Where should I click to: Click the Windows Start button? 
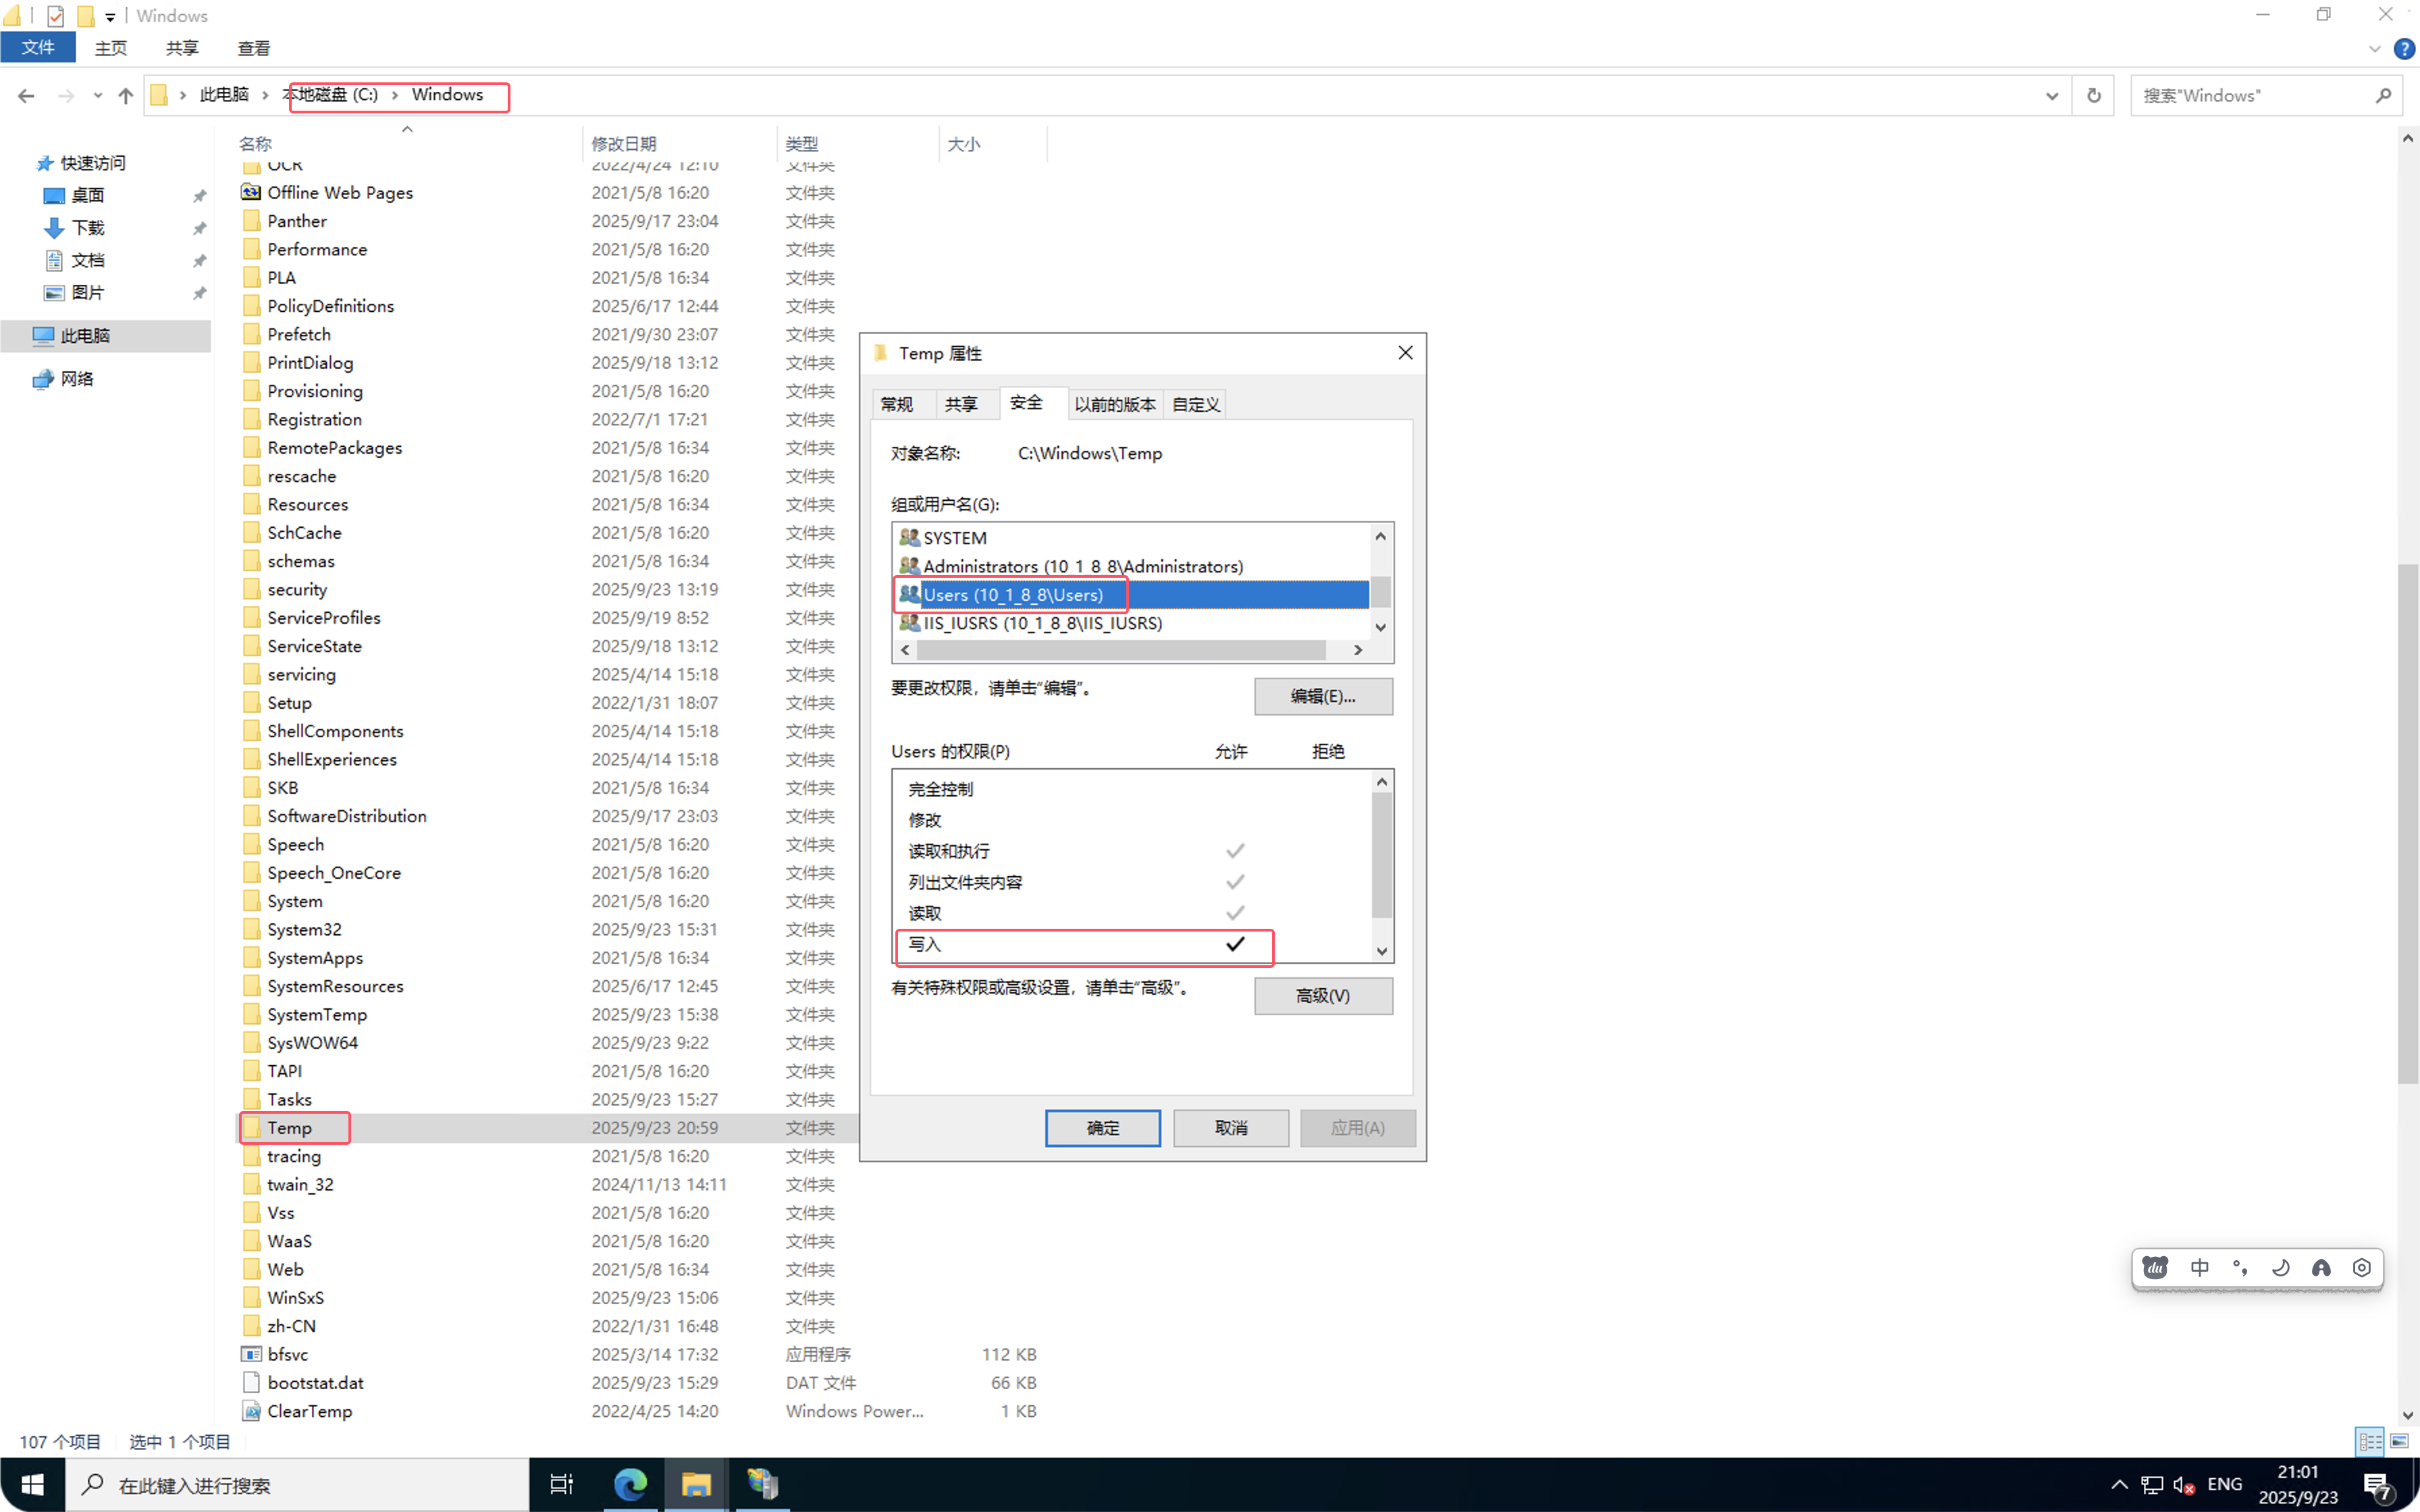(x=32, y=1484)
